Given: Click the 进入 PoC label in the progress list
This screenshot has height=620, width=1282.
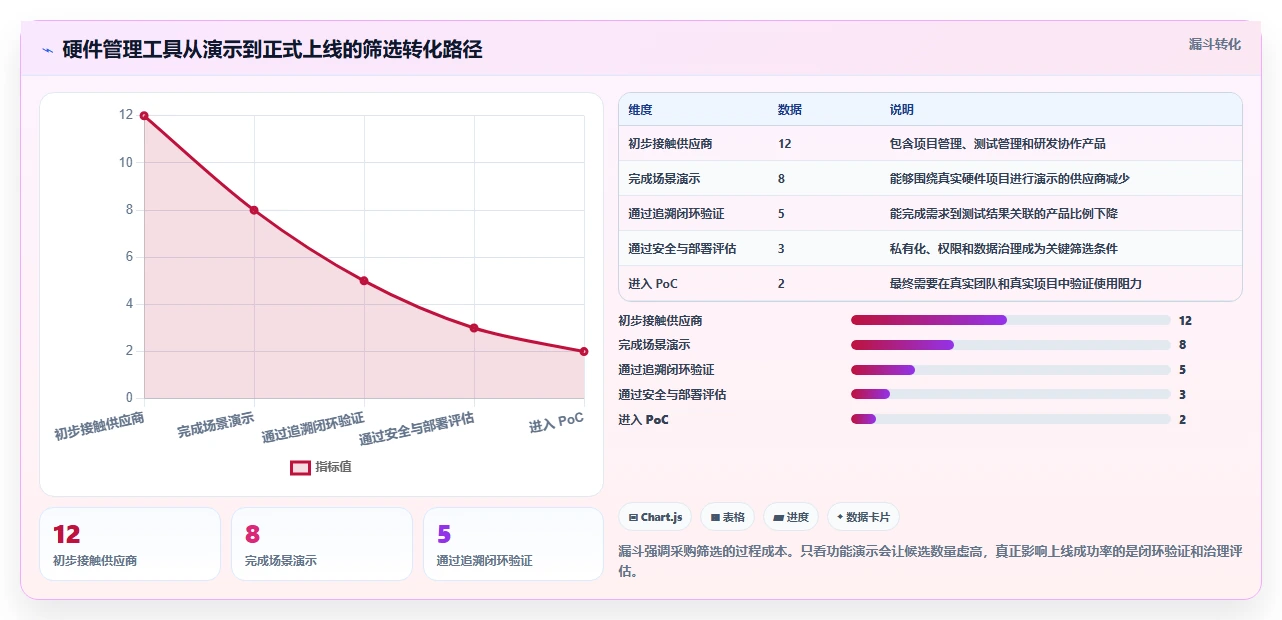Looking at the screenshot, I should pos(643,420).
